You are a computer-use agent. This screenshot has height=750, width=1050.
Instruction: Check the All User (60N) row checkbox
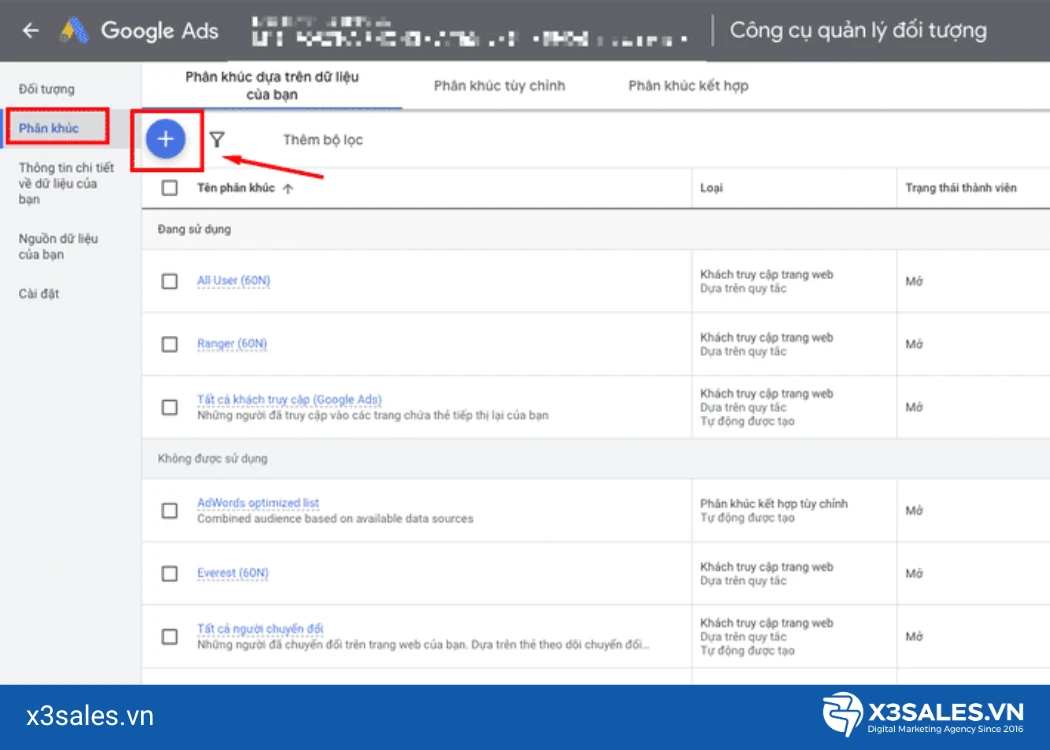tap(169, 281)
